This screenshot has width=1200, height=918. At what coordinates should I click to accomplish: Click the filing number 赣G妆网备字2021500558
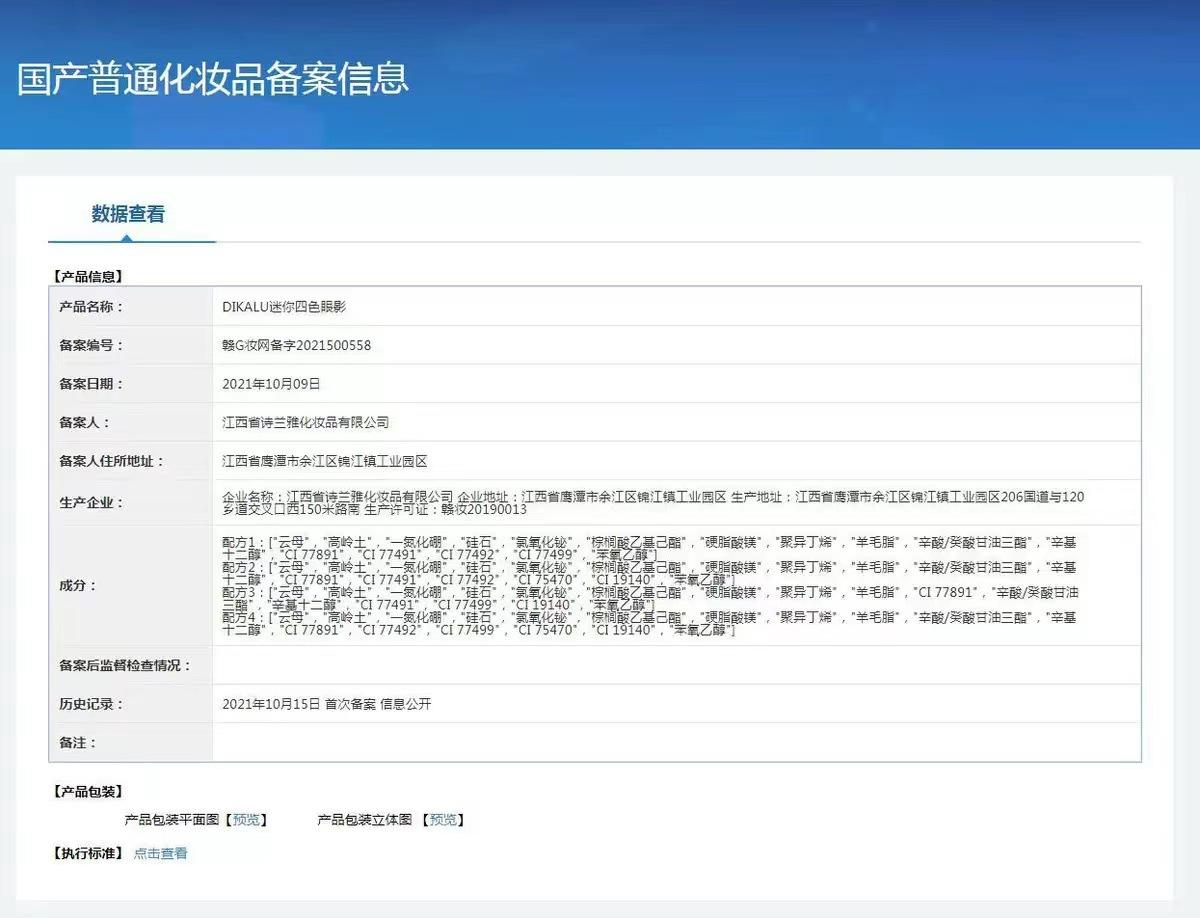(296, 346)
